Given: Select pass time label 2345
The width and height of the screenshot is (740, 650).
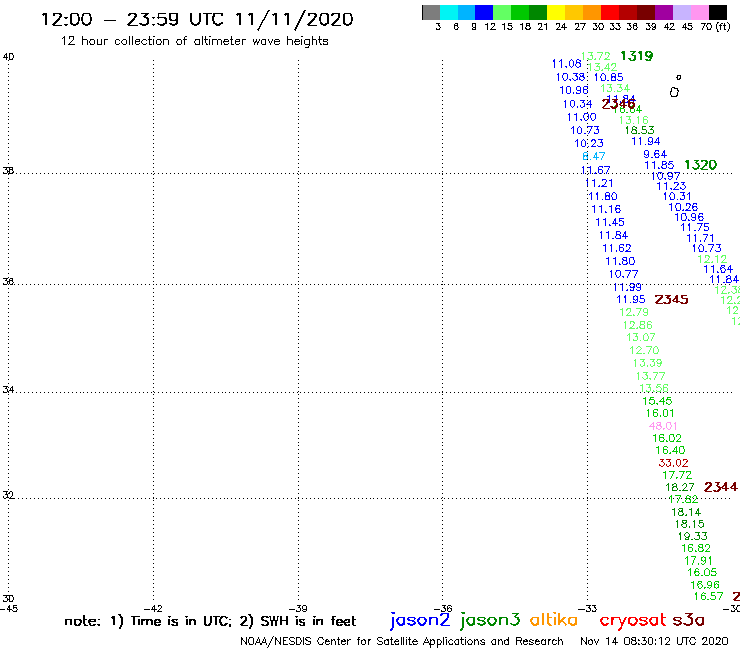Looking at the screenshot, I should tap(672, 299).
